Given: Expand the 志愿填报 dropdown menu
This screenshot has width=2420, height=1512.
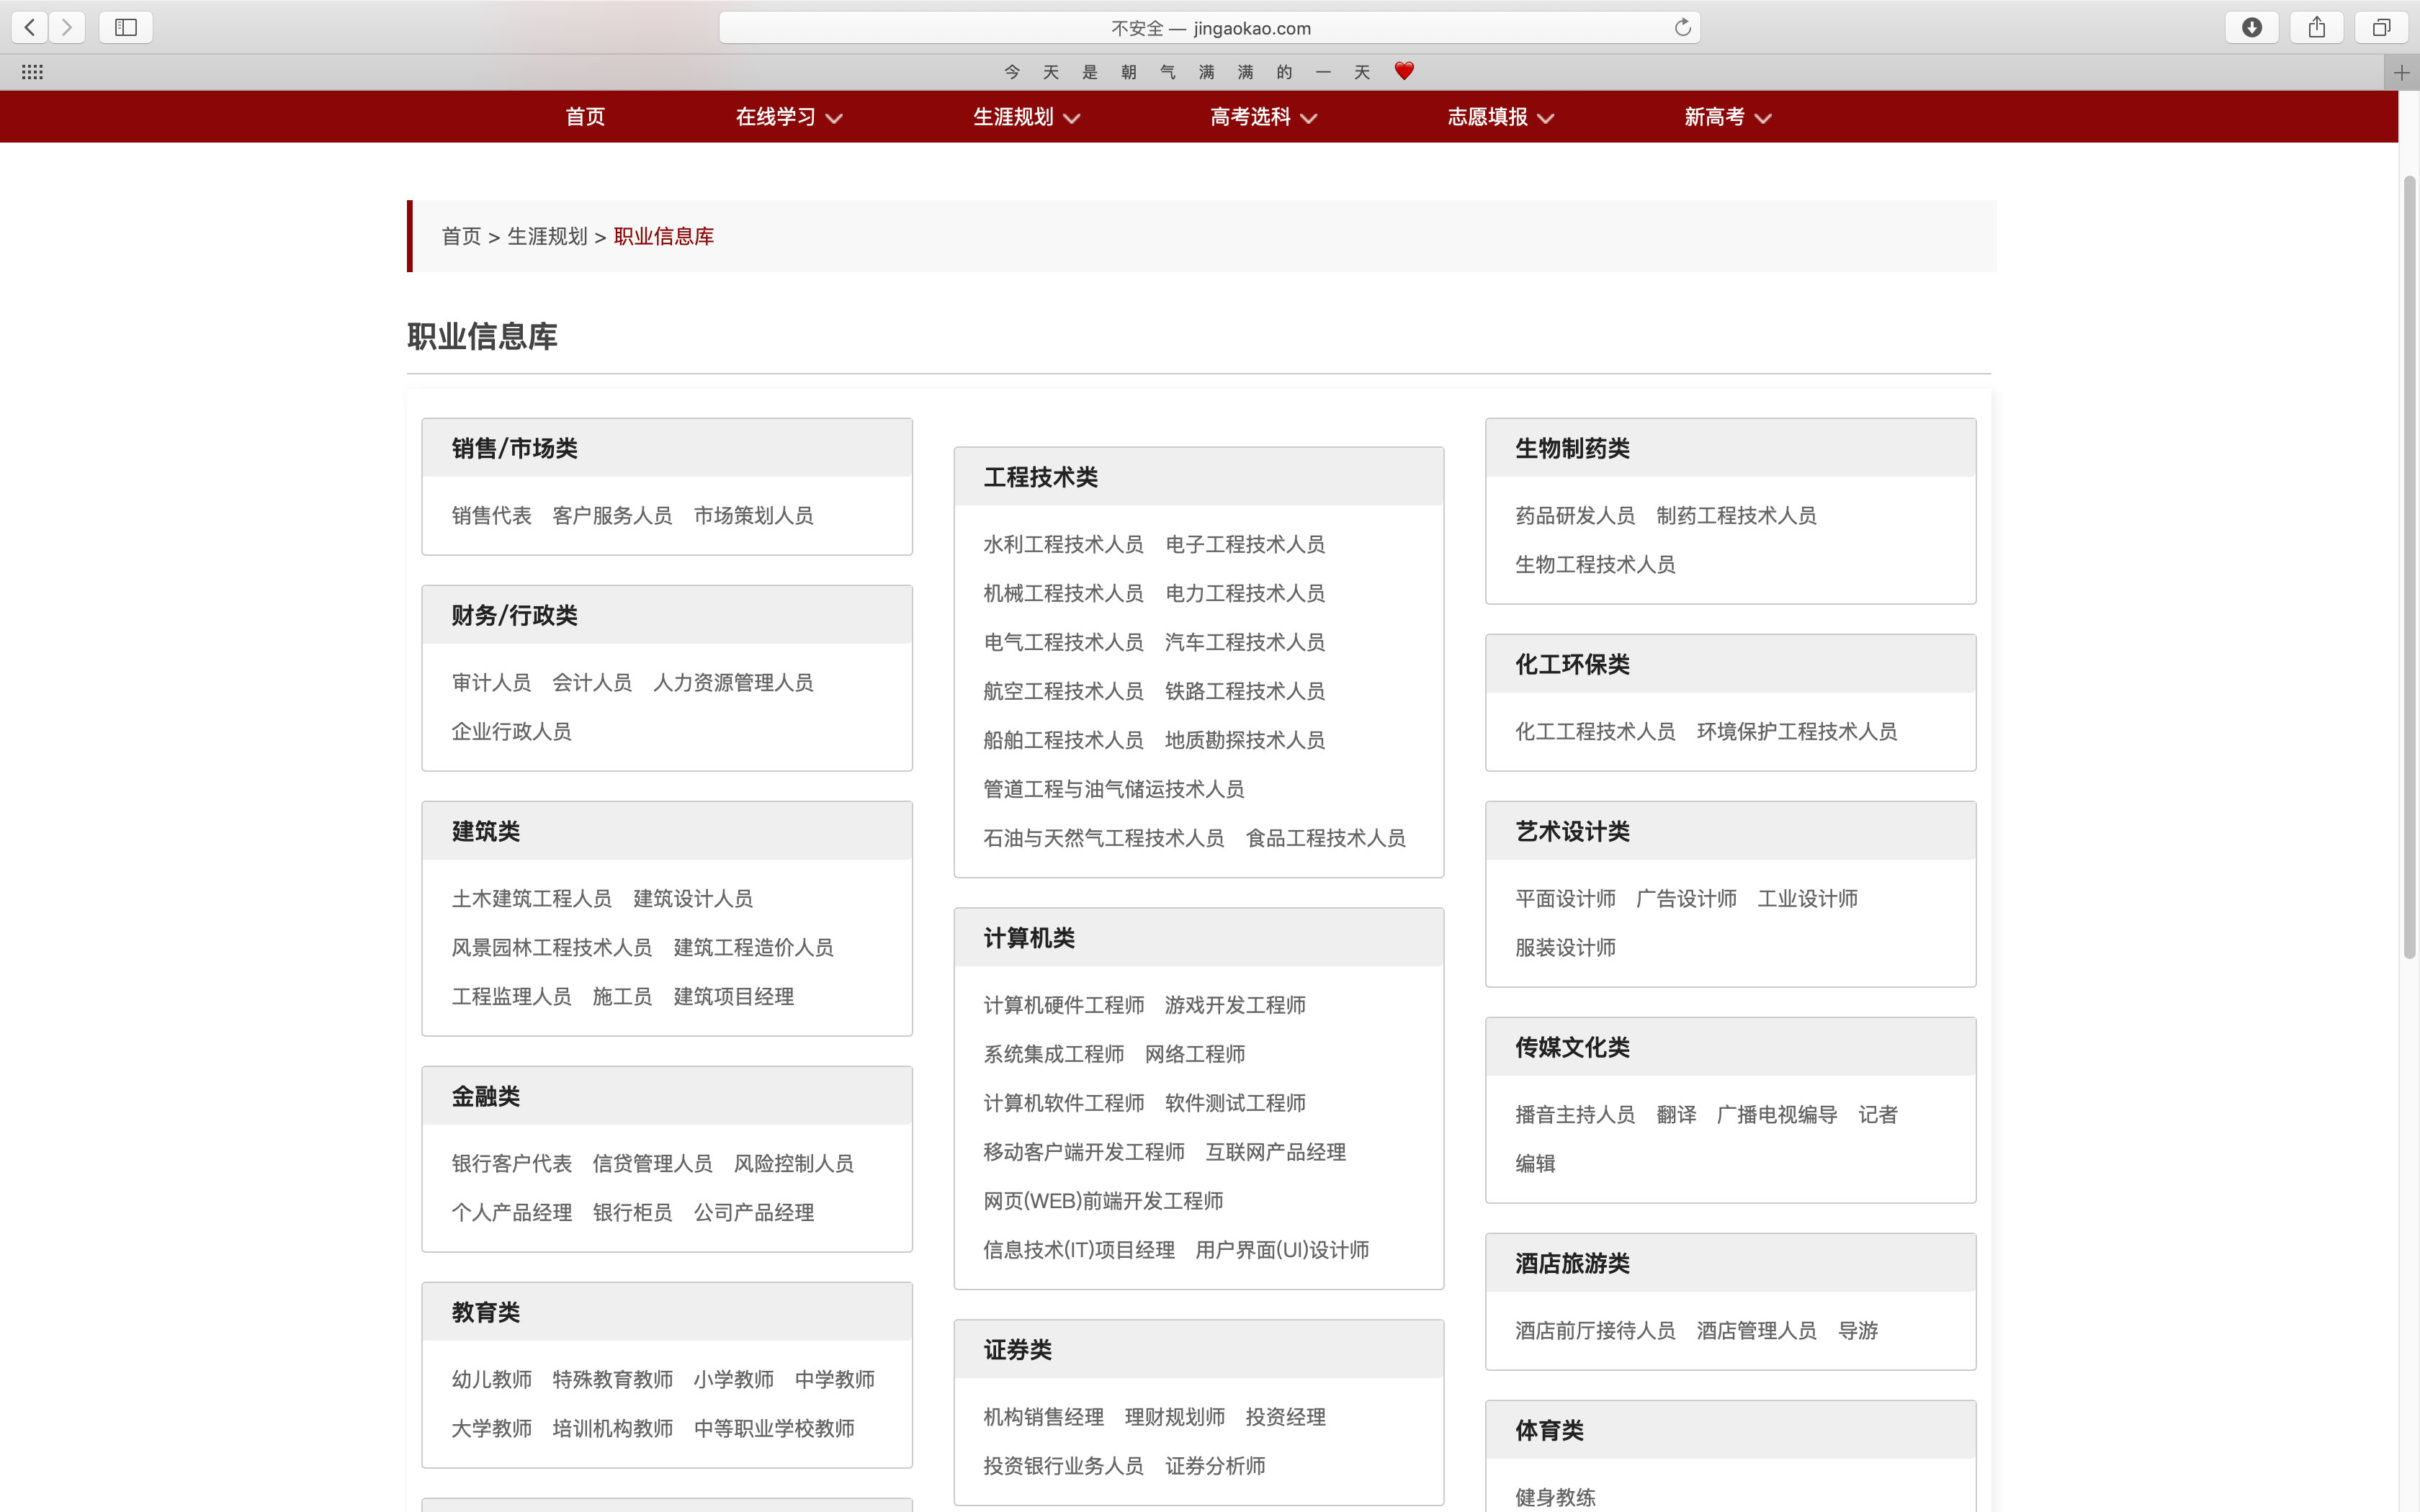Looking at the screenshot, I should (1500, 117).
